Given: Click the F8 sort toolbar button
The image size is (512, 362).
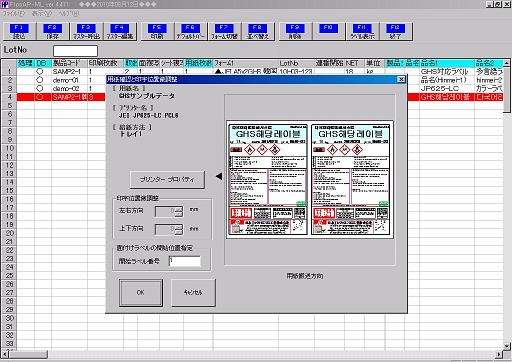Looking at the screenshot, I should 258,32.
